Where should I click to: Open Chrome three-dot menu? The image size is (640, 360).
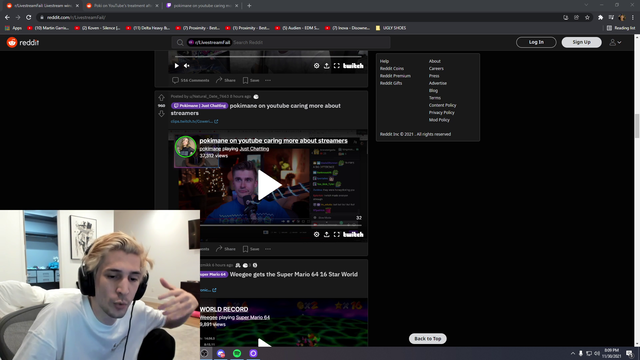pyautogui.click(x=633, y=17)
